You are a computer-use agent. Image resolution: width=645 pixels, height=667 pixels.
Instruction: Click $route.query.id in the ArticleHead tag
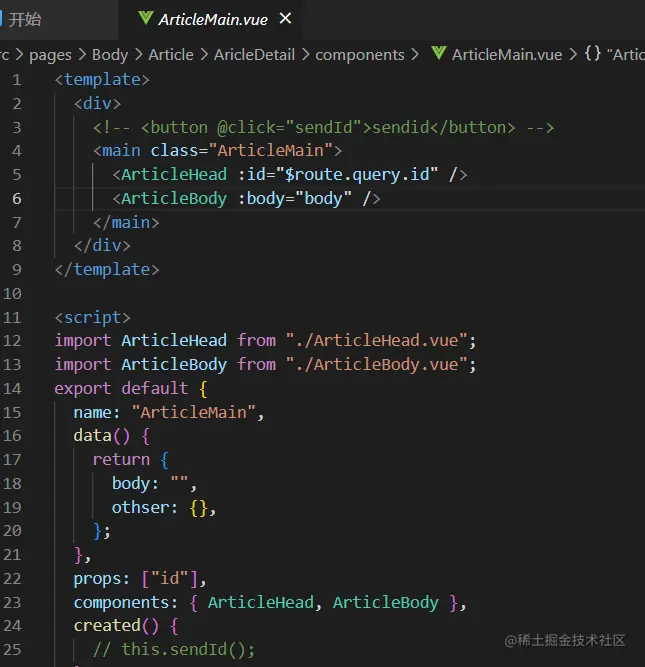click(357, 175)
